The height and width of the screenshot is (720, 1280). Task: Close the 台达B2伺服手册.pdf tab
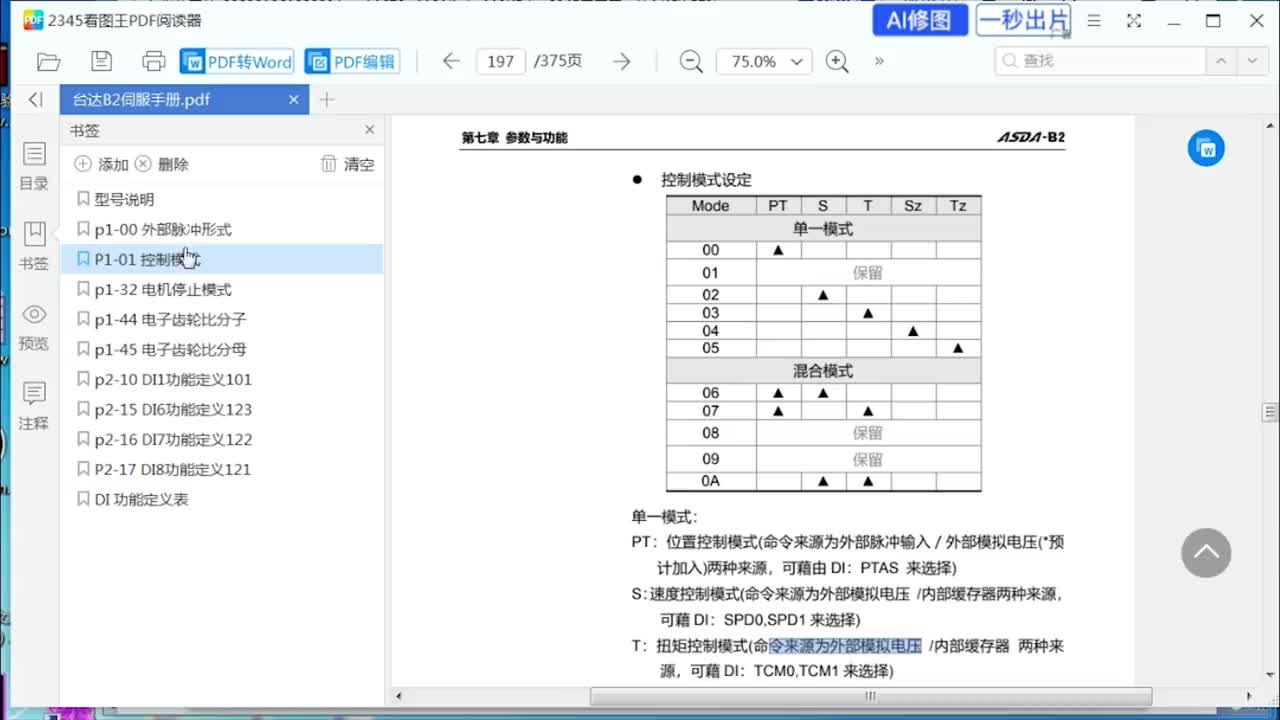294,99
